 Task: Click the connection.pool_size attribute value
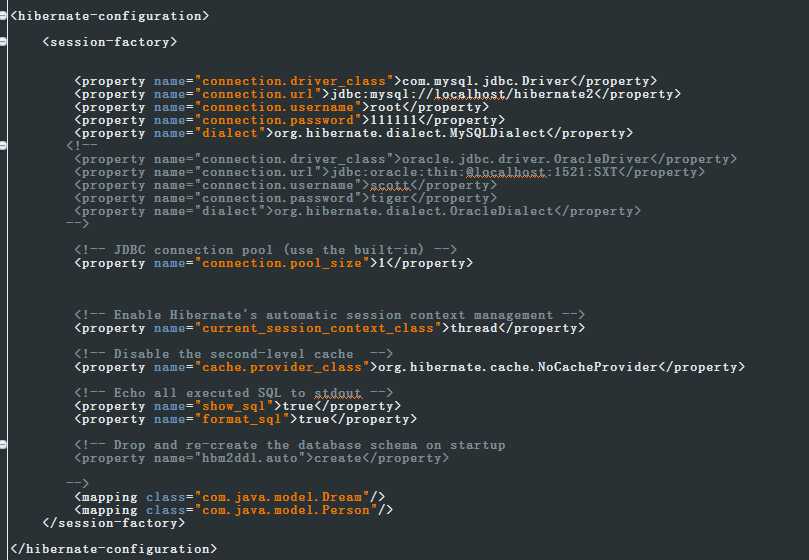click(x=282, y=263)
